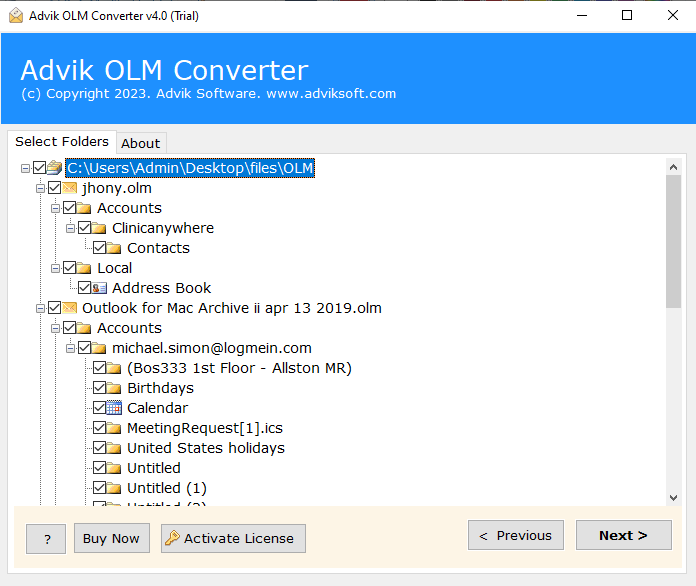Click the scrollbar down arrow

coord(673,498)
